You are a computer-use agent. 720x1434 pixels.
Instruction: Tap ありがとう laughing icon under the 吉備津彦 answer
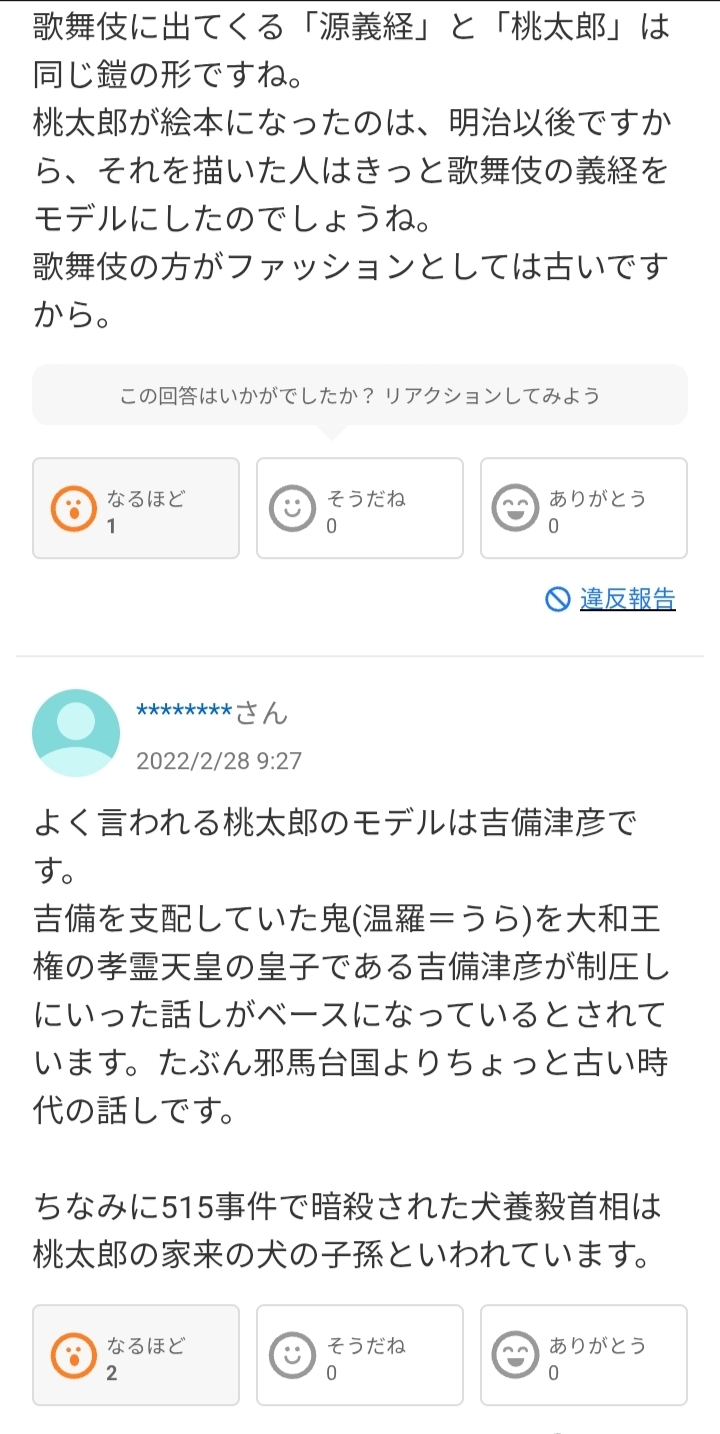[x=516, y=1356]
